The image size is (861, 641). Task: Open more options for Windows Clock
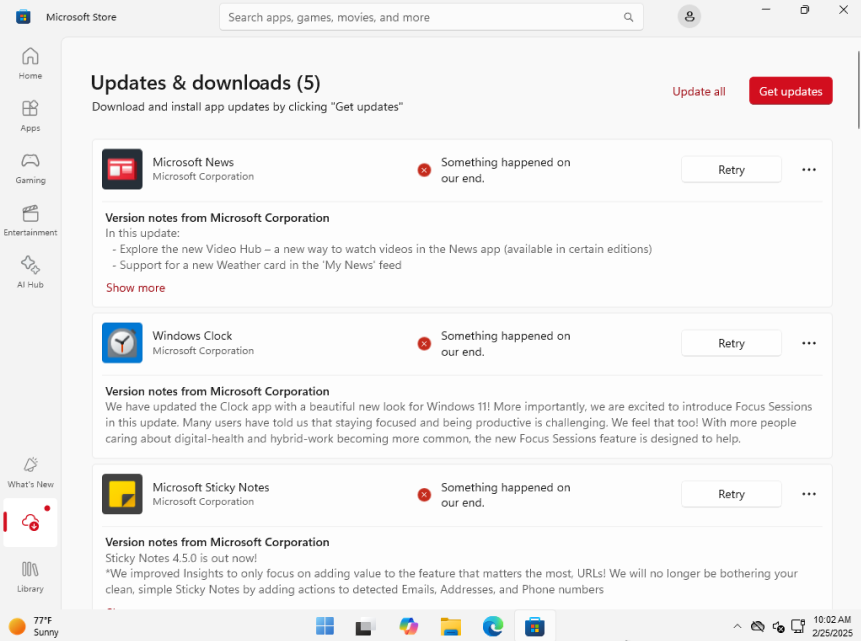(809, 343)
